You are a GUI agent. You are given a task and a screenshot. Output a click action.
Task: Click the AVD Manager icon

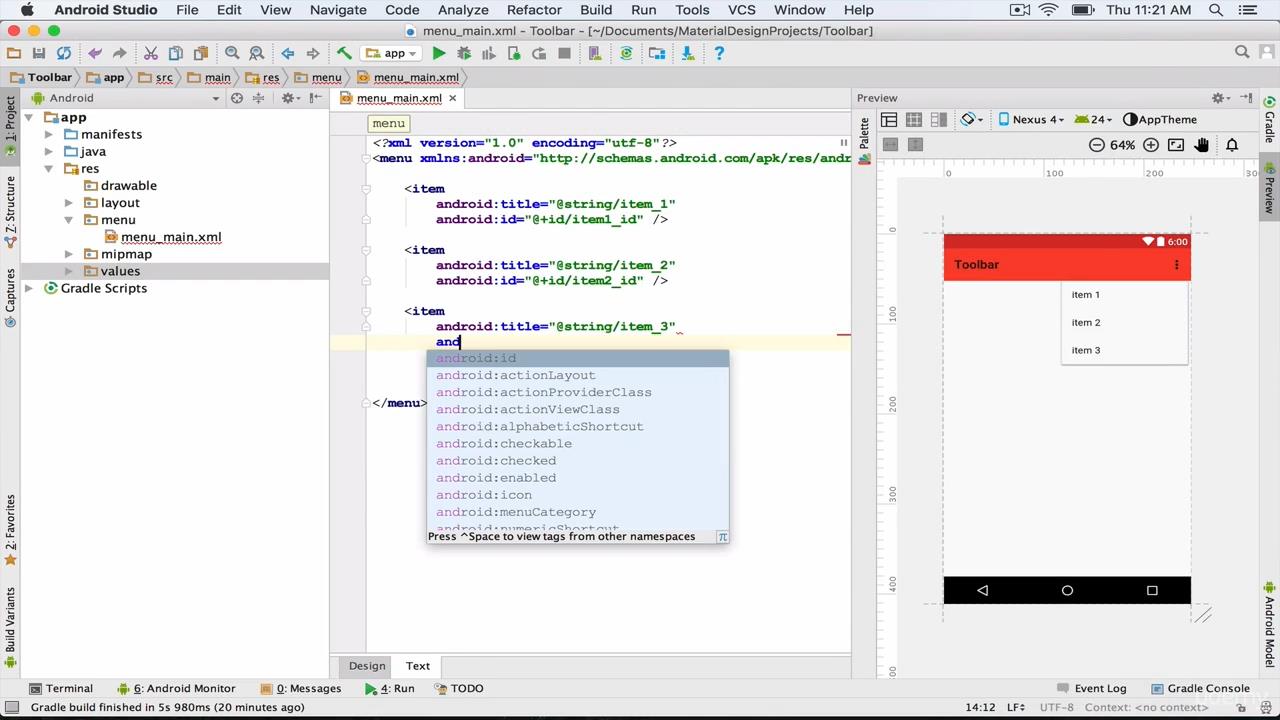pyautogui.click(x=595, y=53)
